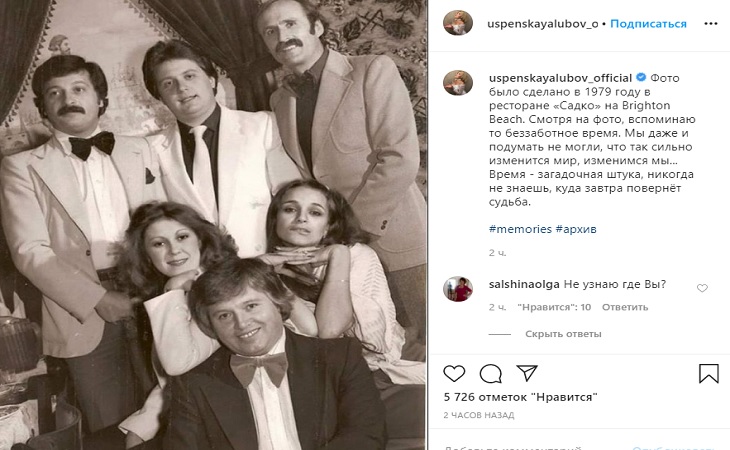Click the Подписаться follow button
The width and height of the screenshot is (730, 450).
point(648,23)
